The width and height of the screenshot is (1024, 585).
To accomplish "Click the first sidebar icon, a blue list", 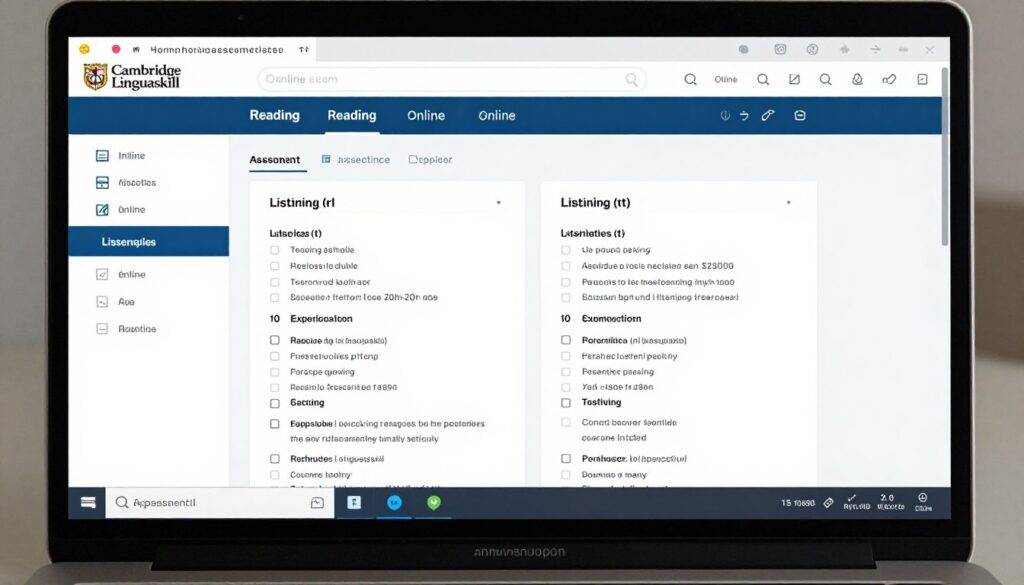I will point(102,156).
